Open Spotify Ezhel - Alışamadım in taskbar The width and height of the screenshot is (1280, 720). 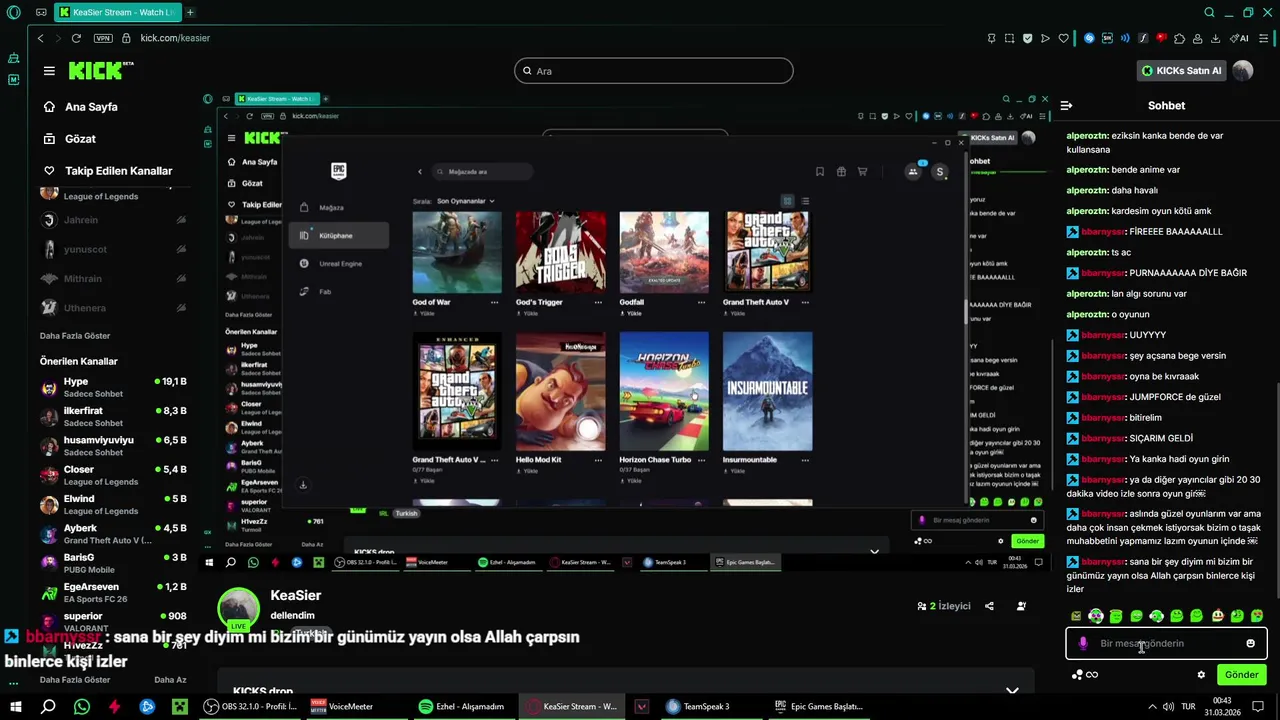click(x=463, y=706)
